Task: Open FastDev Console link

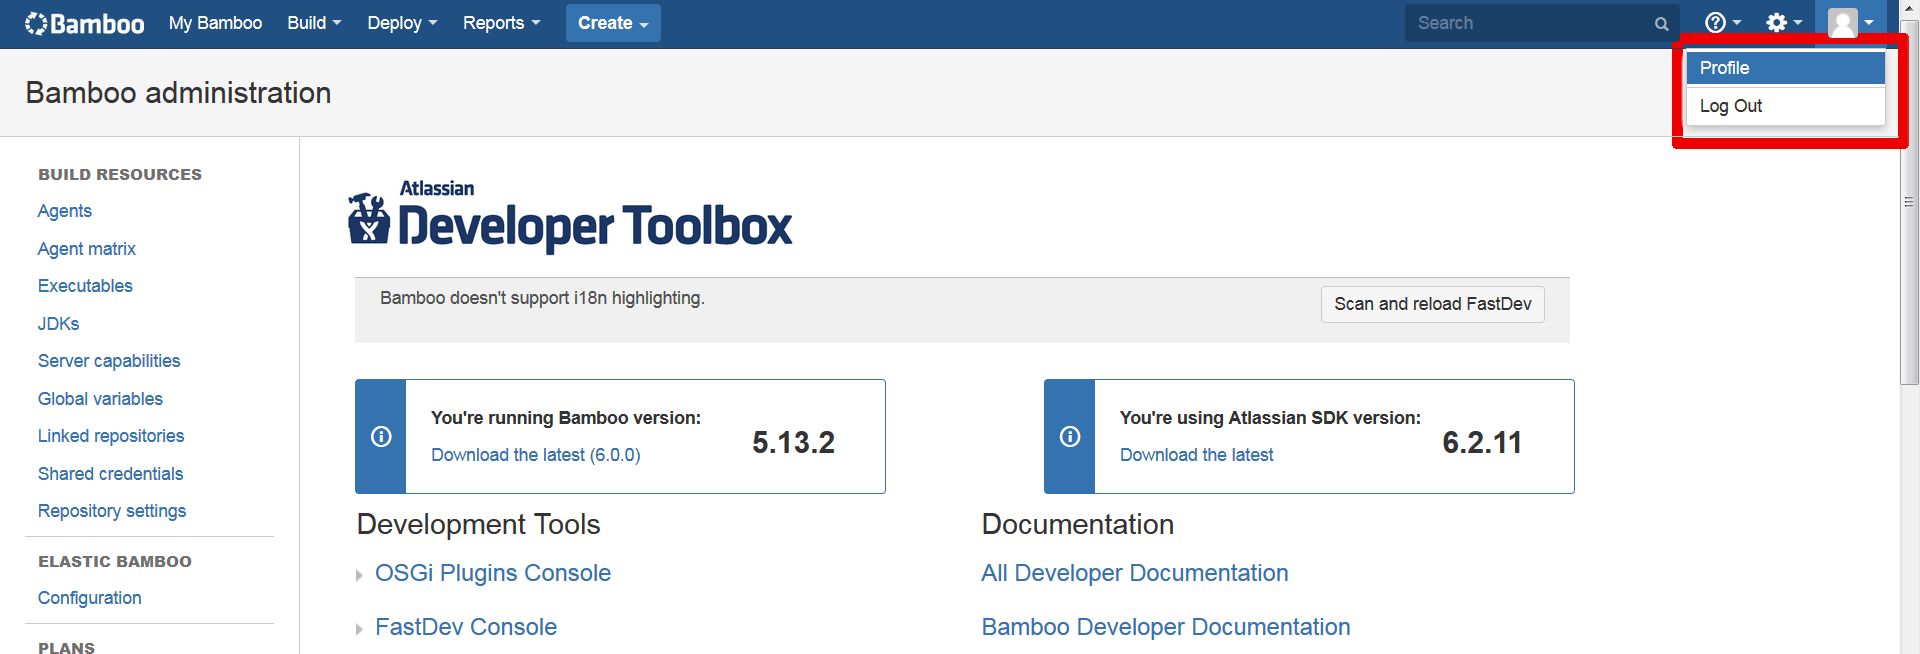Action: click(x=466, y=627)
